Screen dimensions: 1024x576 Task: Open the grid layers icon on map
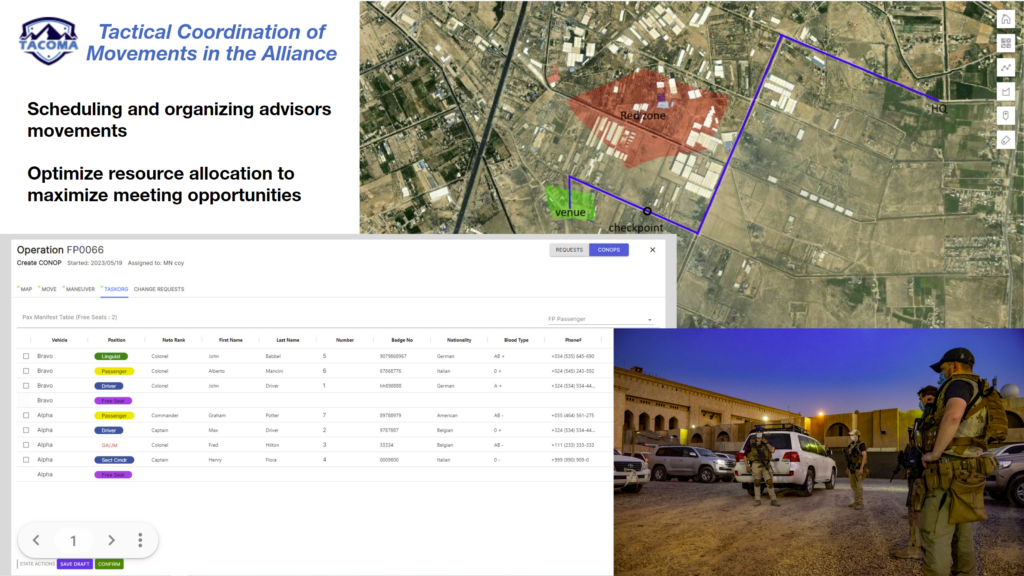(1005, 43)
